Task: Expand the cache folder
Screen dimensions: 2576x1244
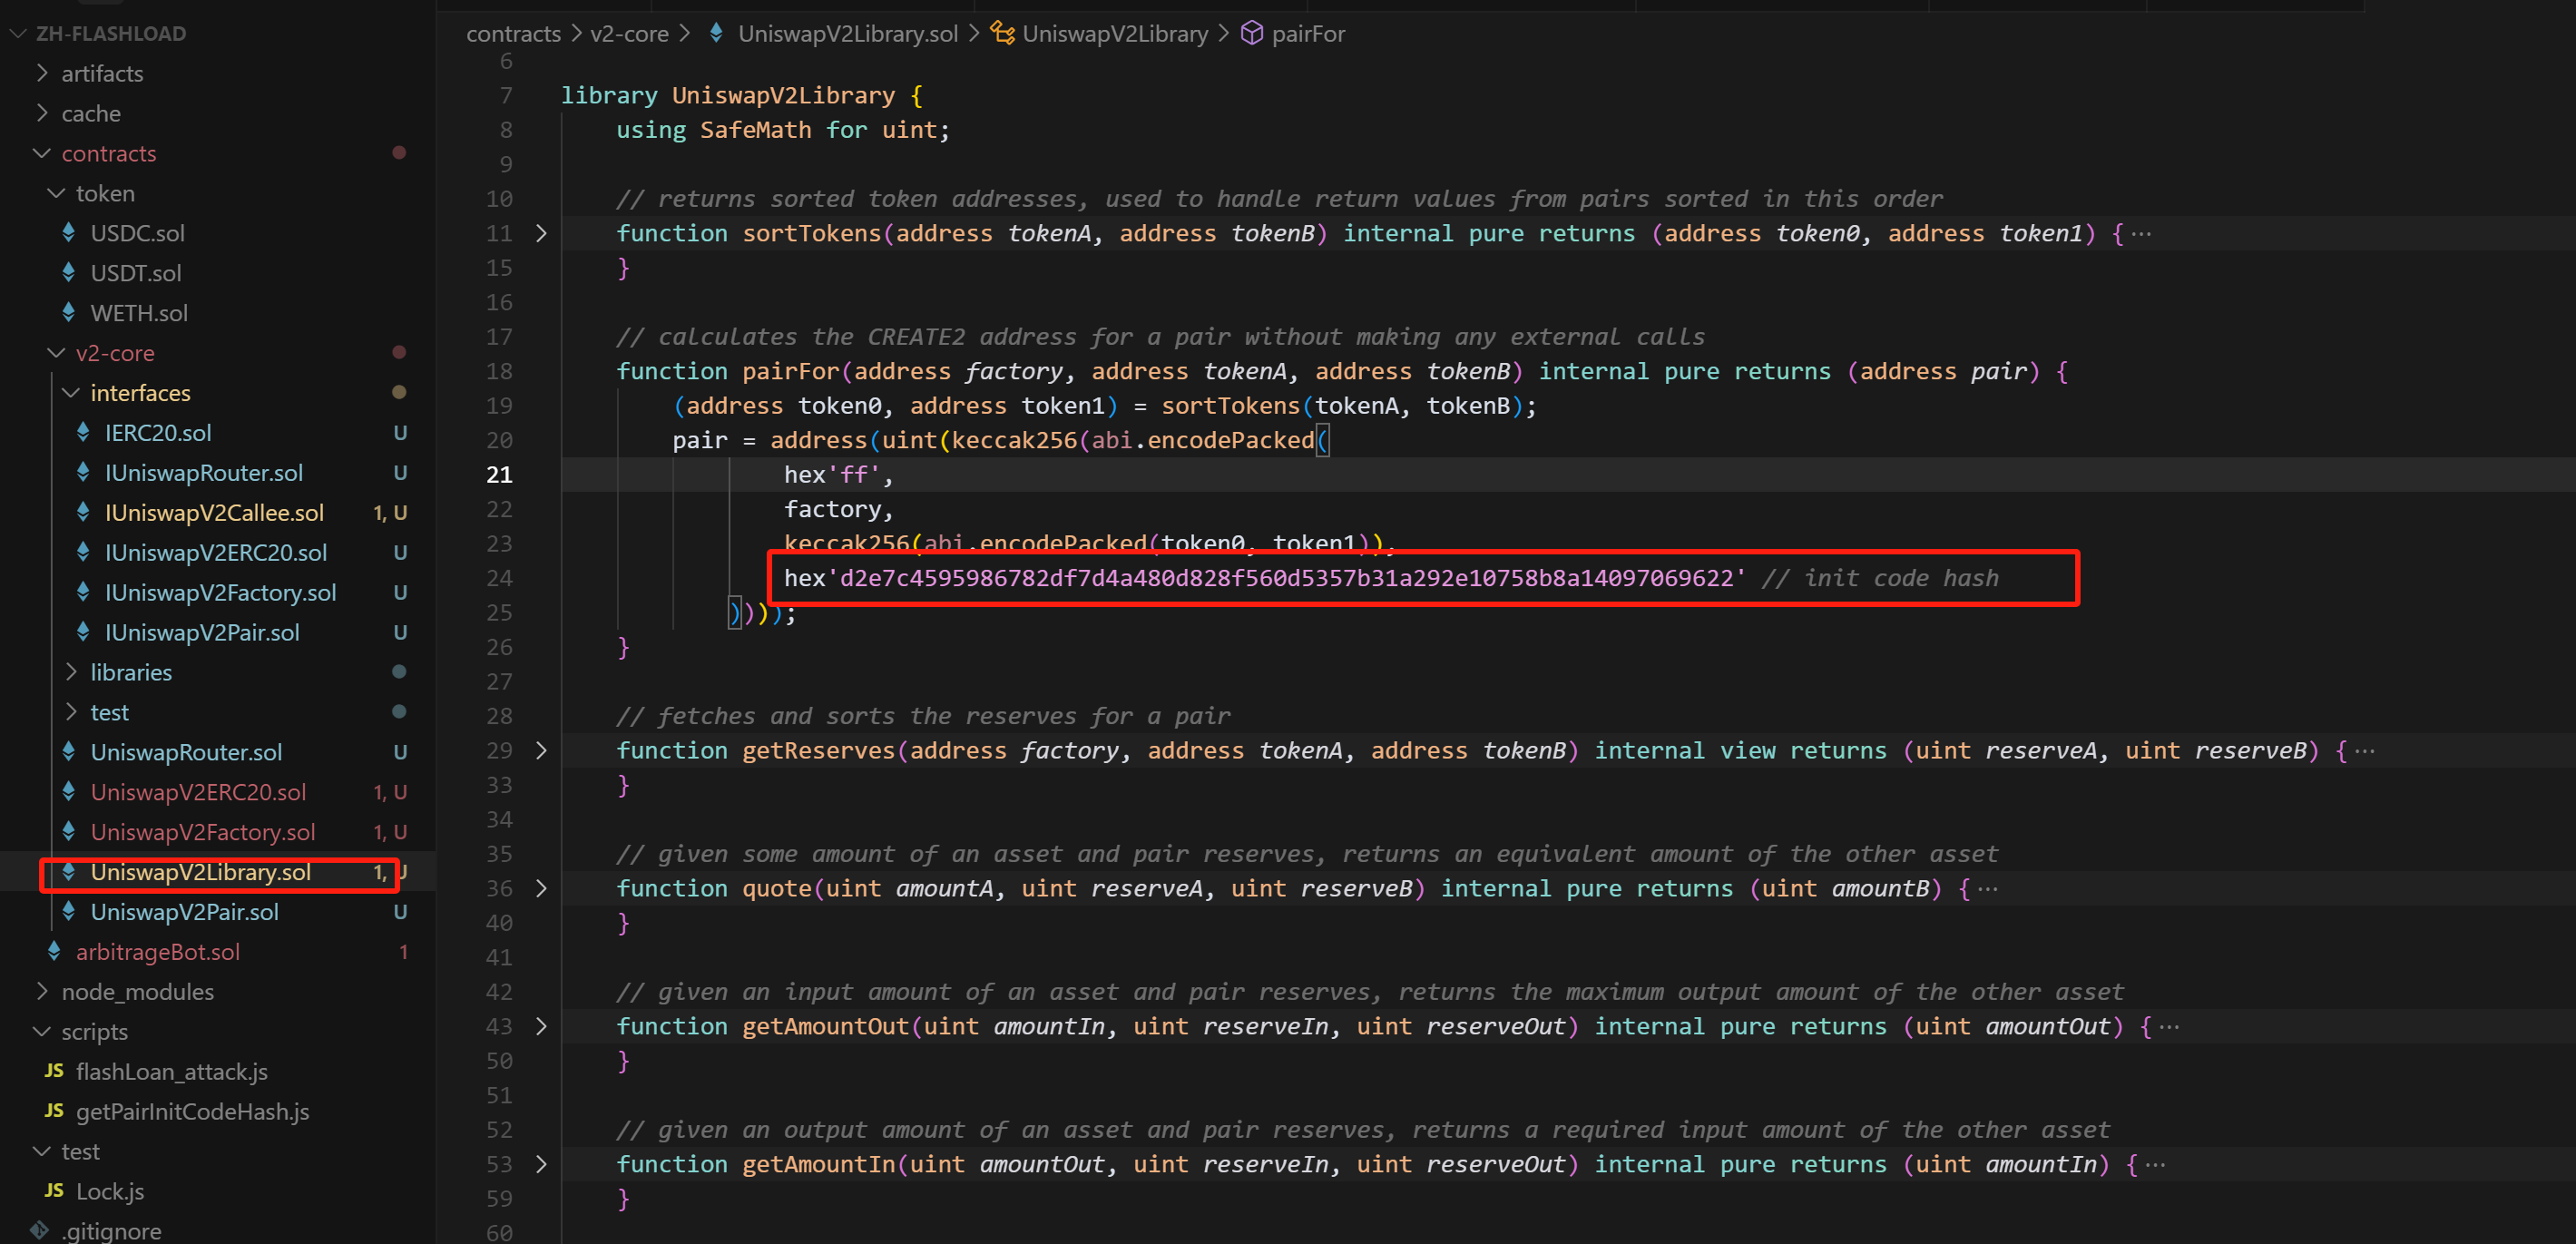Action: point(42,113)
